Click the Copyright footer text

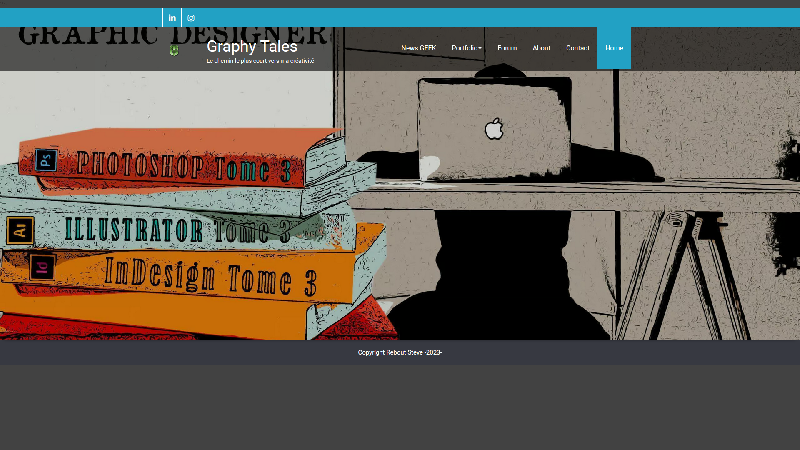tap(400, 353)
